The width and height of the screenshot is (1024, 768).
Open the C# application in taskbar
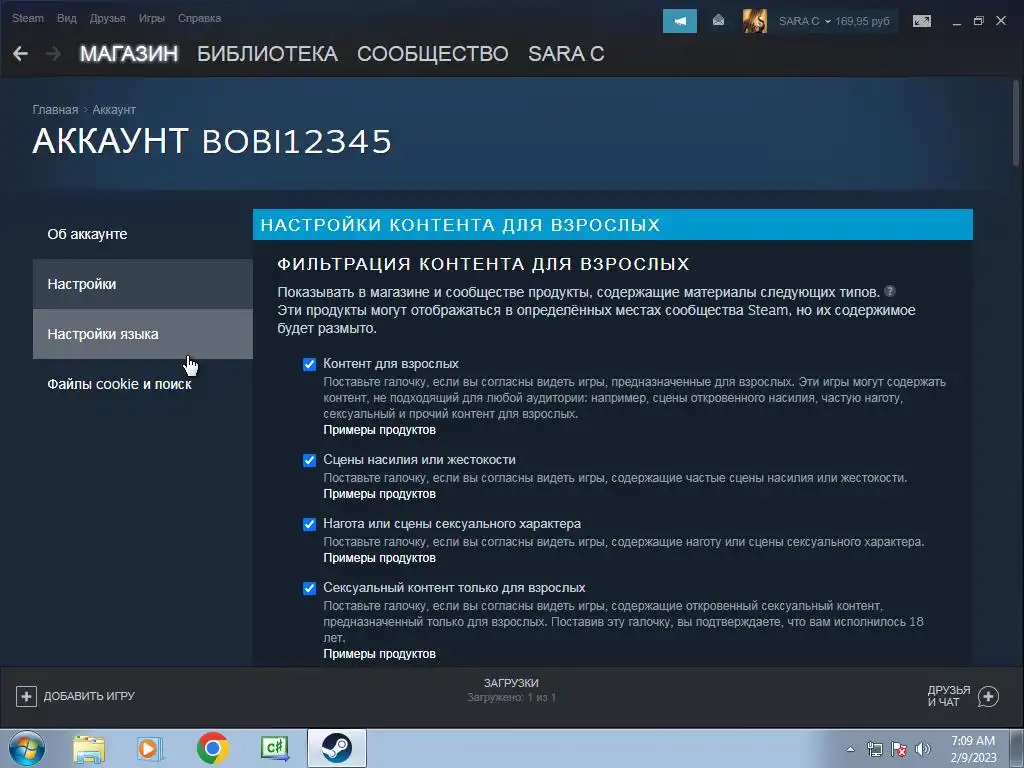[x=274, y=748]
